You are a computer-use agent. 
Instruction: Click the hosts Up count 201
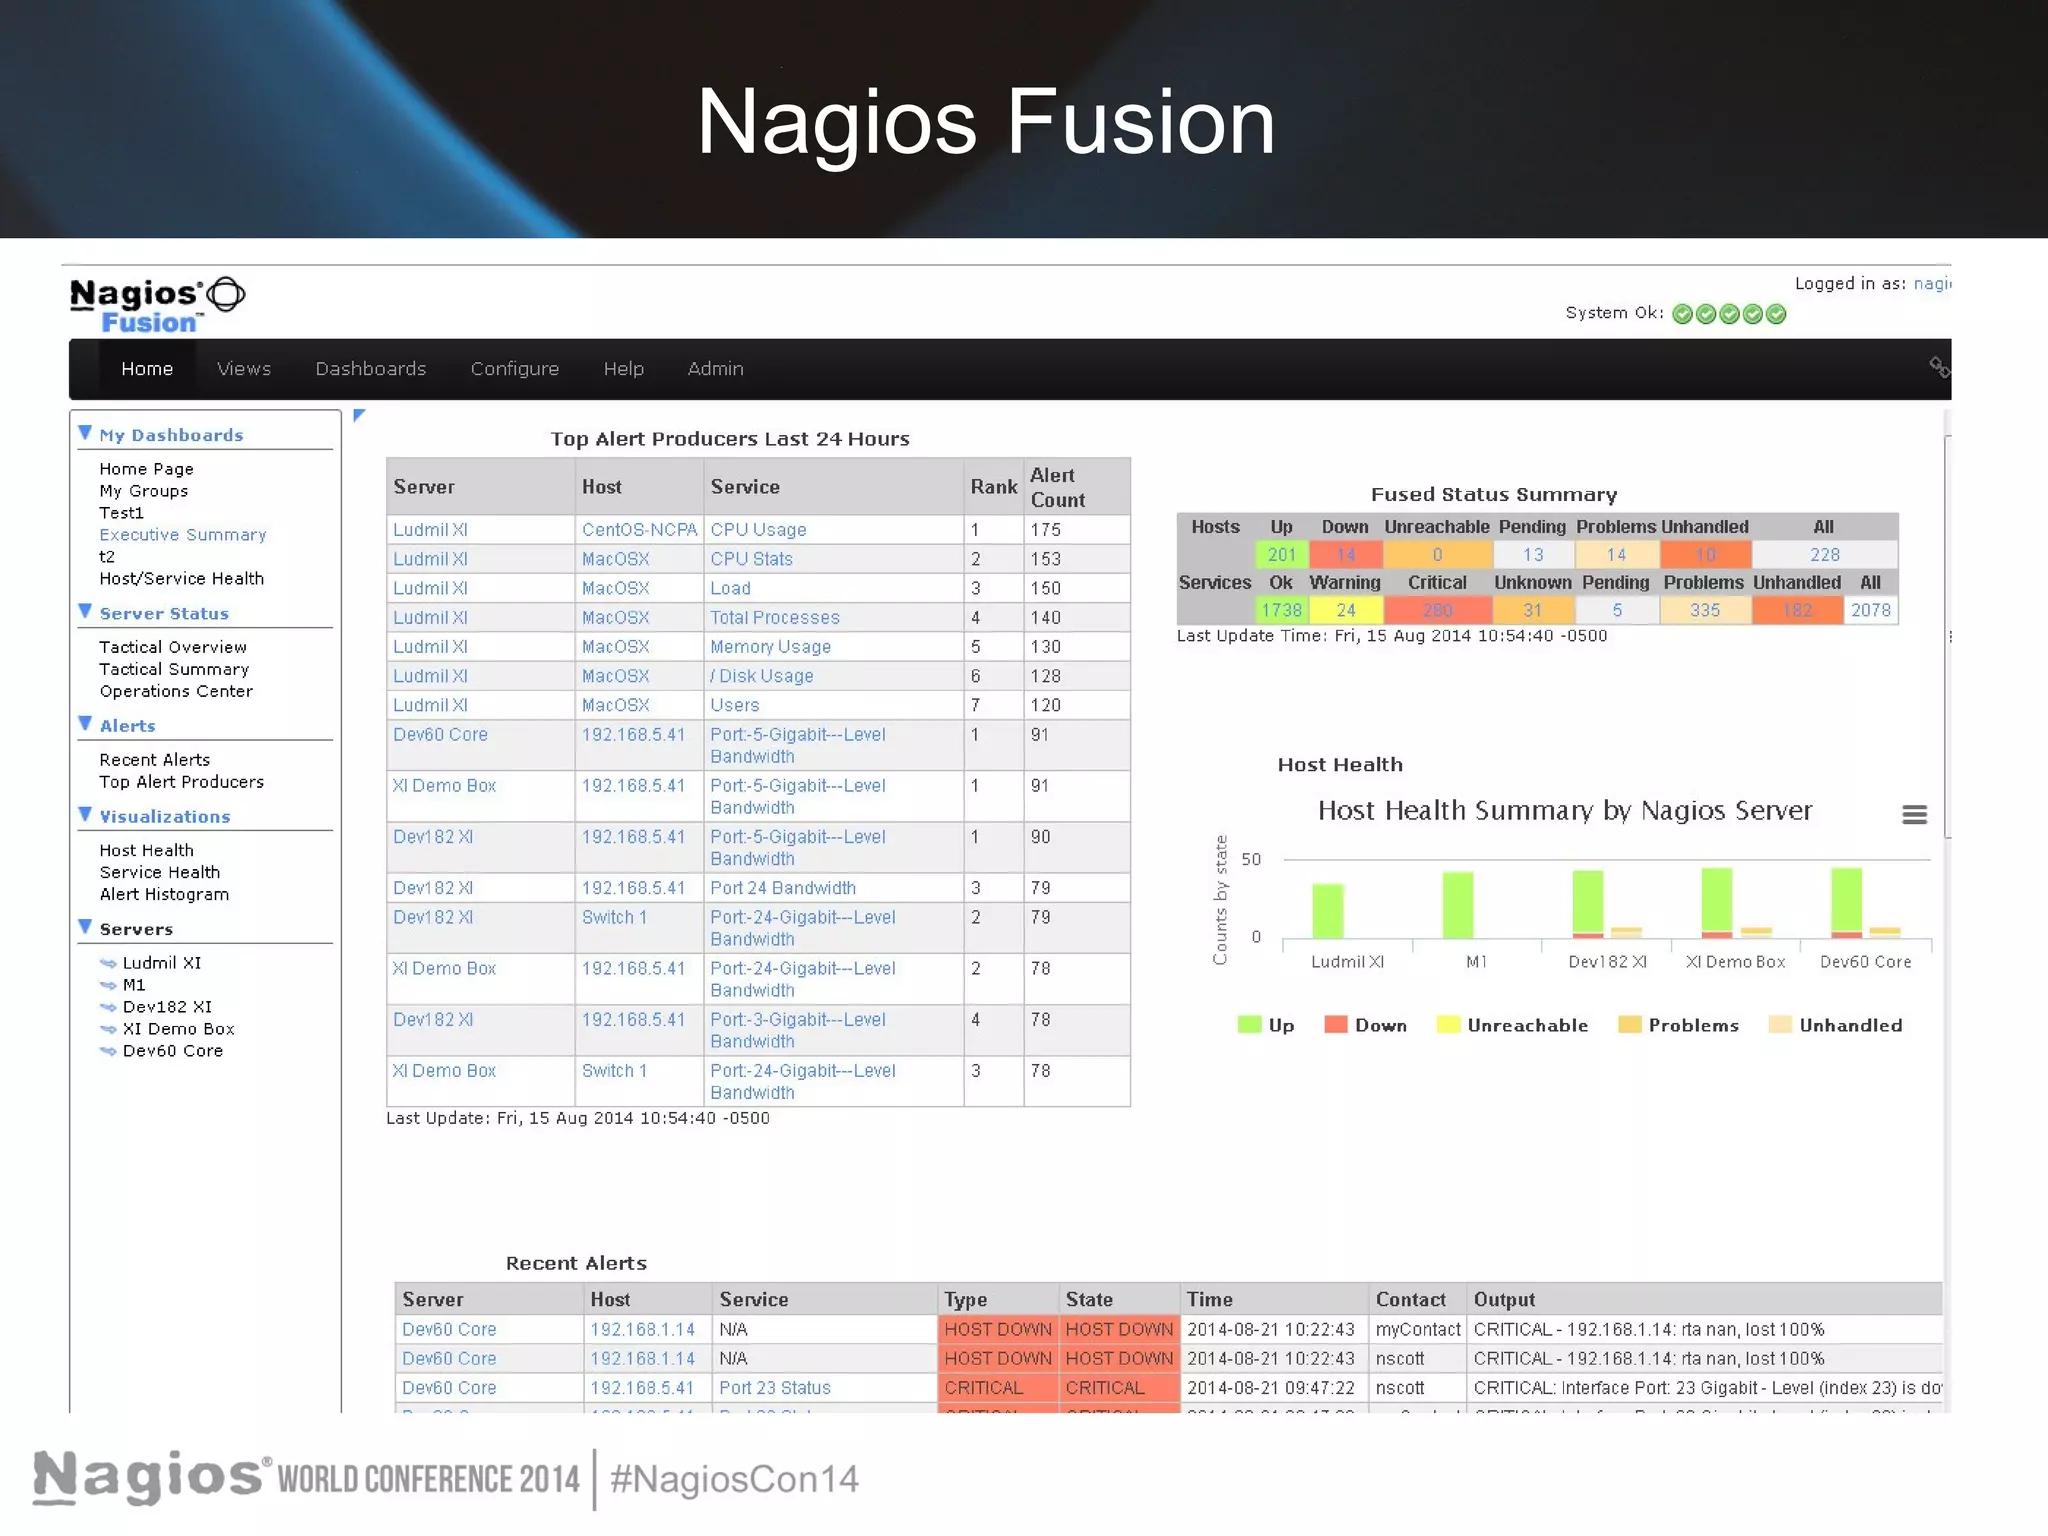(1282, 555)
